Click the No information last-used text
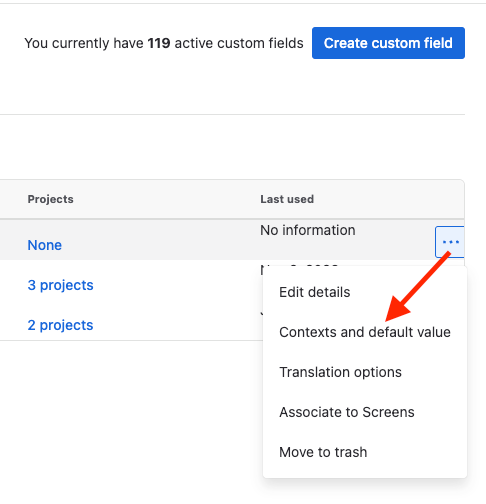This screenshot has height=504, width=486. (308, 230)
